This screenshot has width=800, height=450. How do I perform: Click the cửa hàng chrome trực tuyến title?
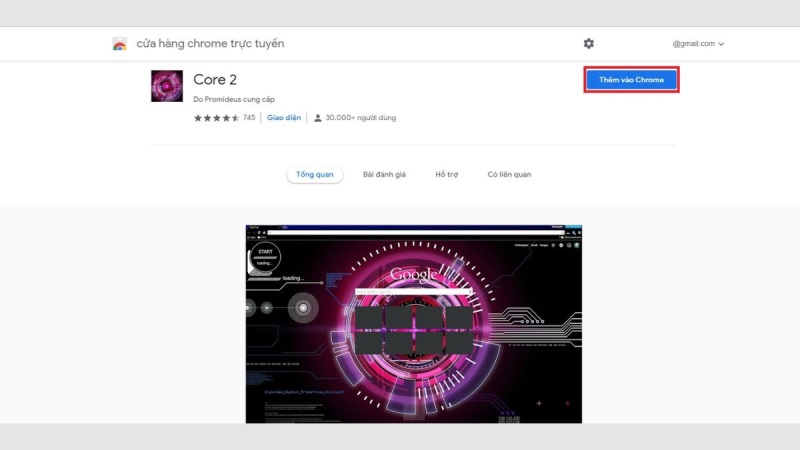pyautogui.click(x=211, y=44)
